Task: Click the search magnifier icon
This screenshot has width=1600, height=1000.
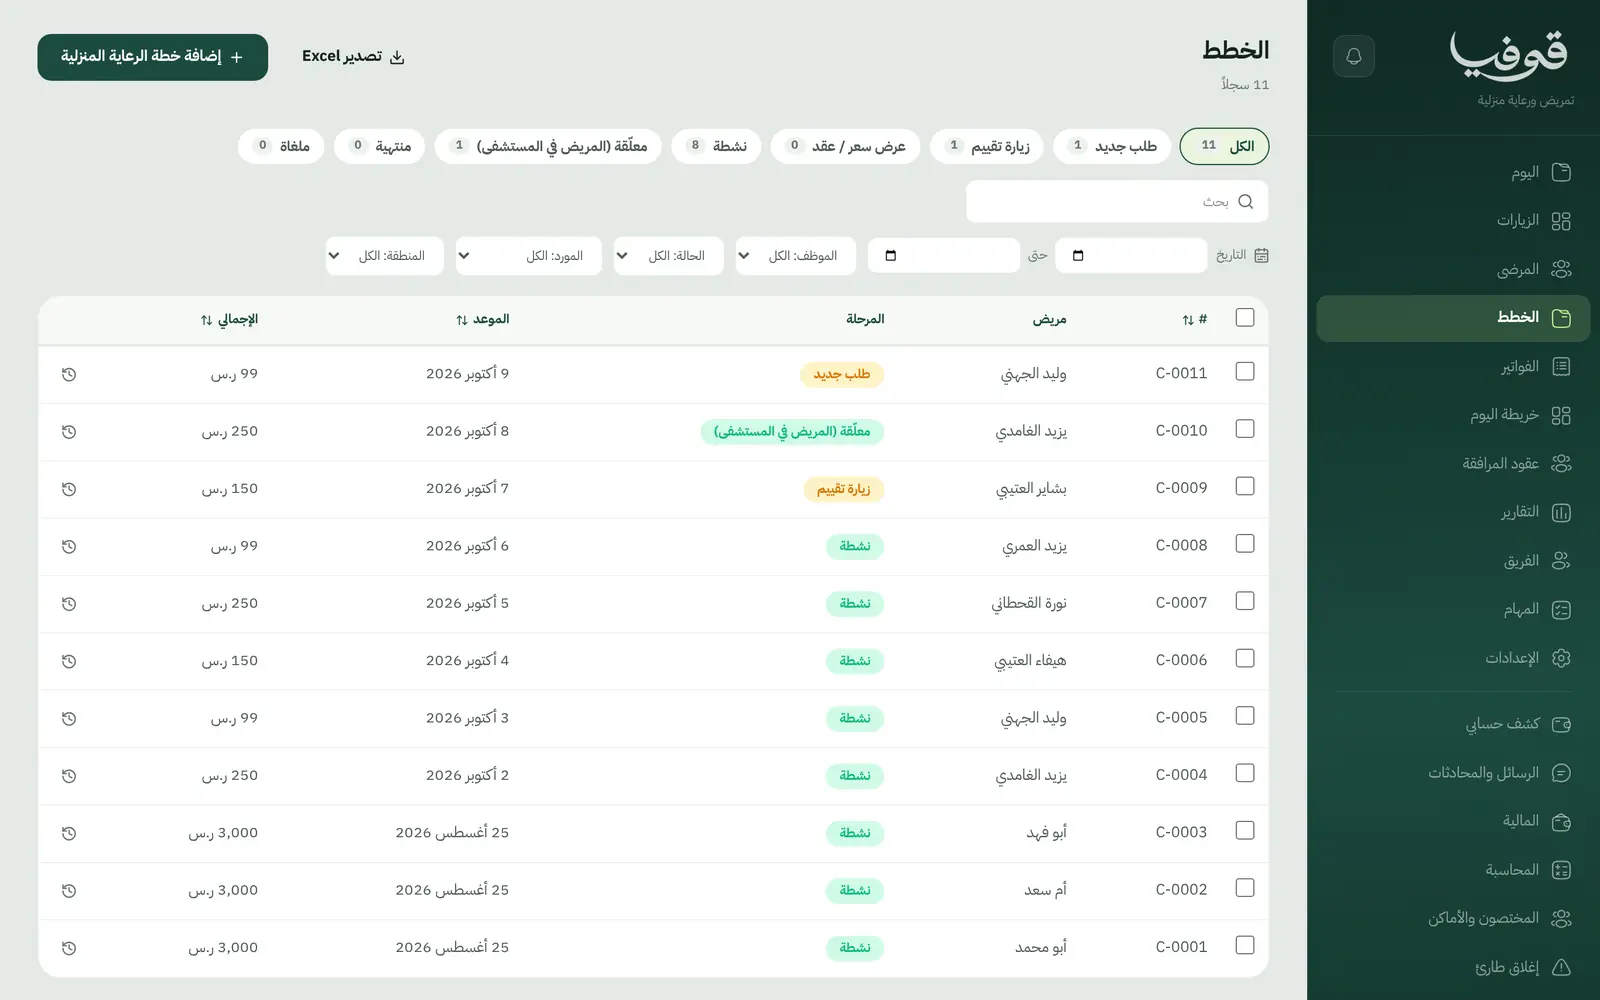Action: pyautogui.click(x=1245, y=202)
